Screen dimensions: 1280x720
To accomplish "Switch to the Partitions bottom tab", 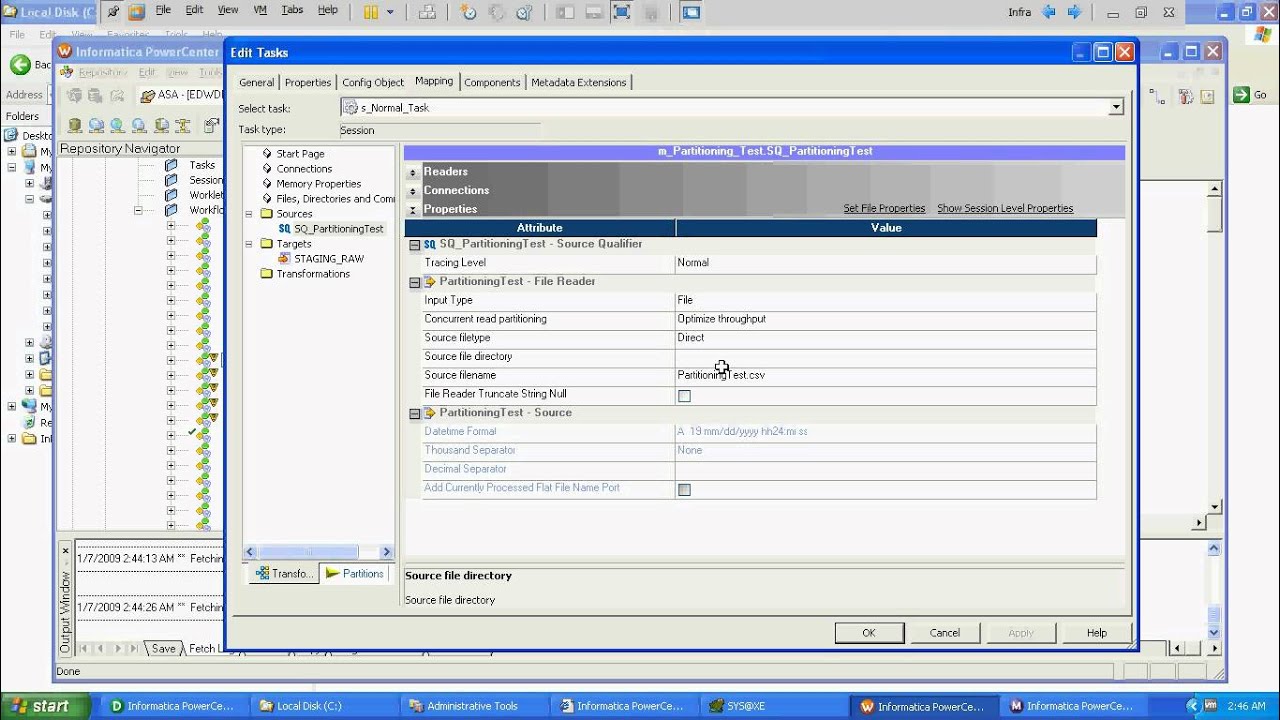I will (354, 573).
